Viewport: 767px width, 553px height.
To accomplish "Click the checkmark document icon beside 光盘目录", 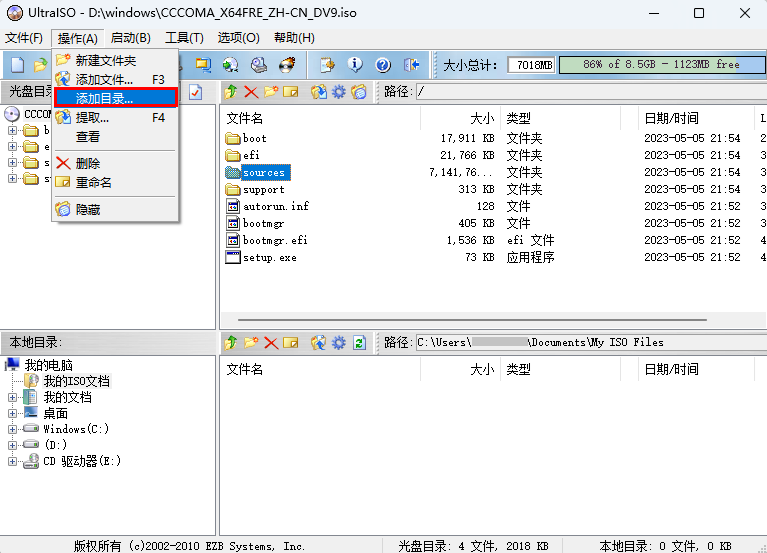I will (x=196, y=92).
